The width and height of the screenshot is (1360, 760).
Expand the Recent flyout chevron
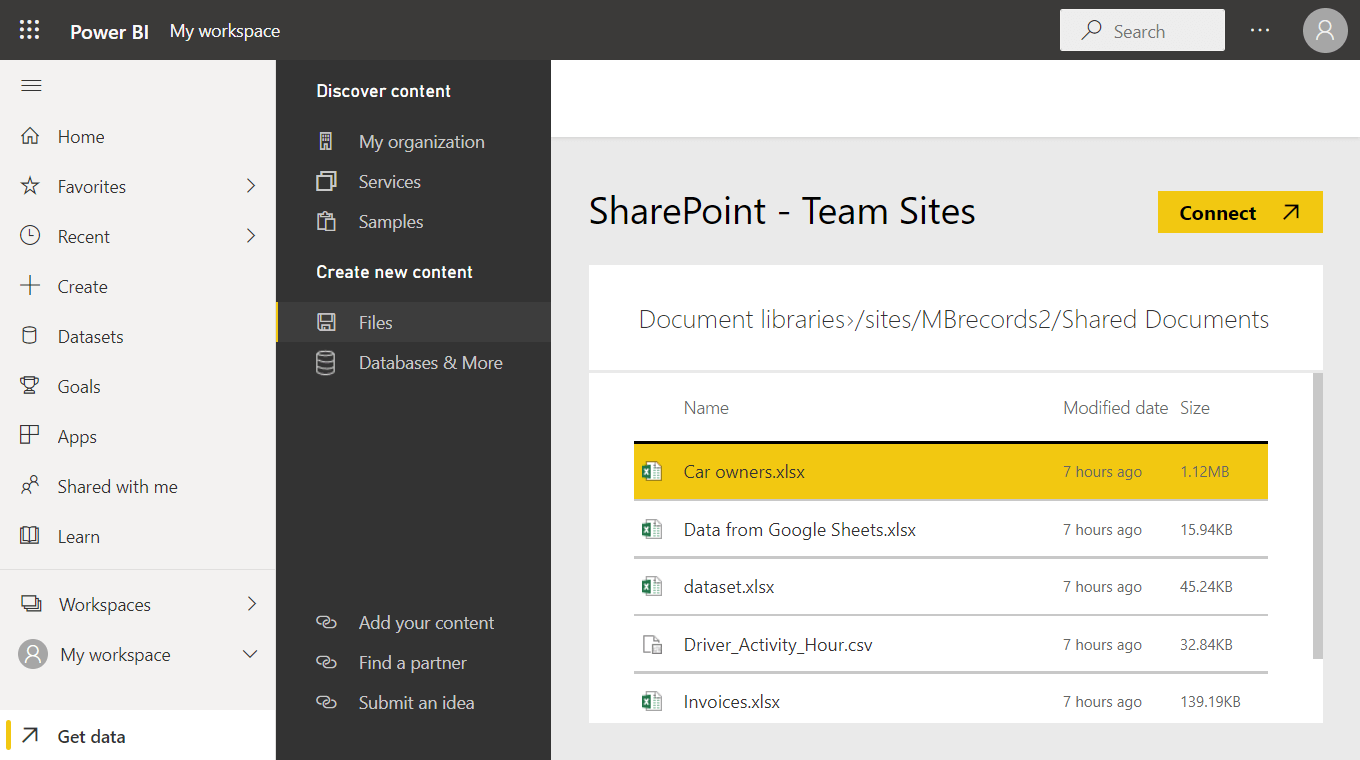[x=251, y=236]
